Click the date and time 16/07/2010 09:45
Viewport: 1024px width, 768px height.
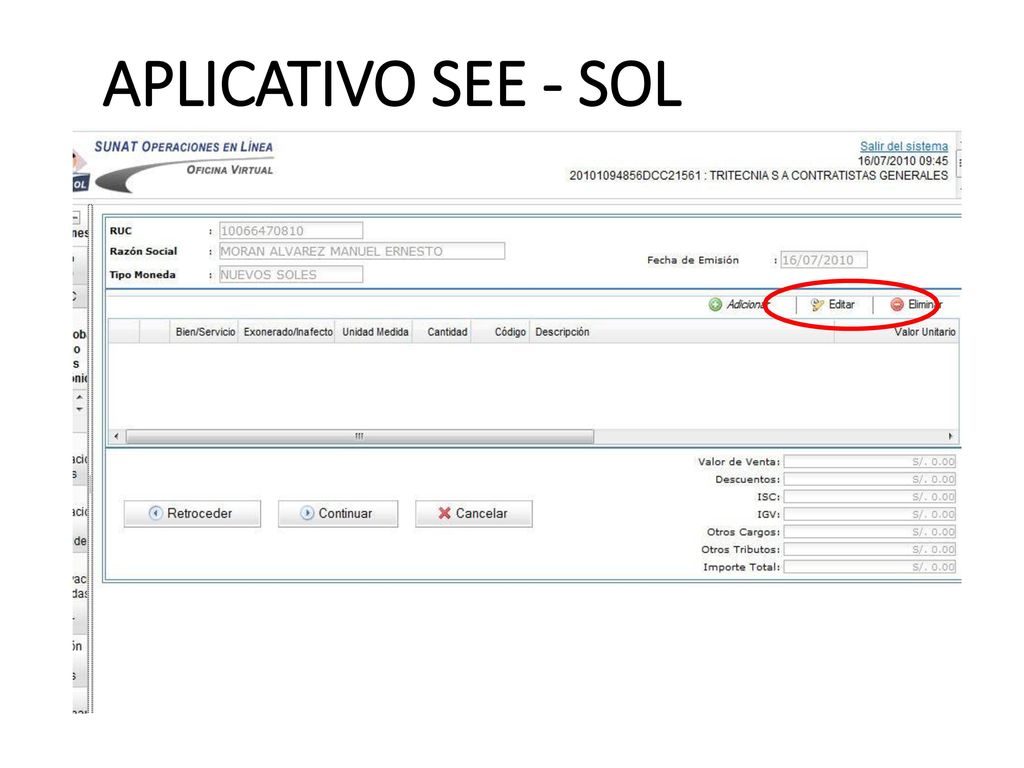point(903,161)
